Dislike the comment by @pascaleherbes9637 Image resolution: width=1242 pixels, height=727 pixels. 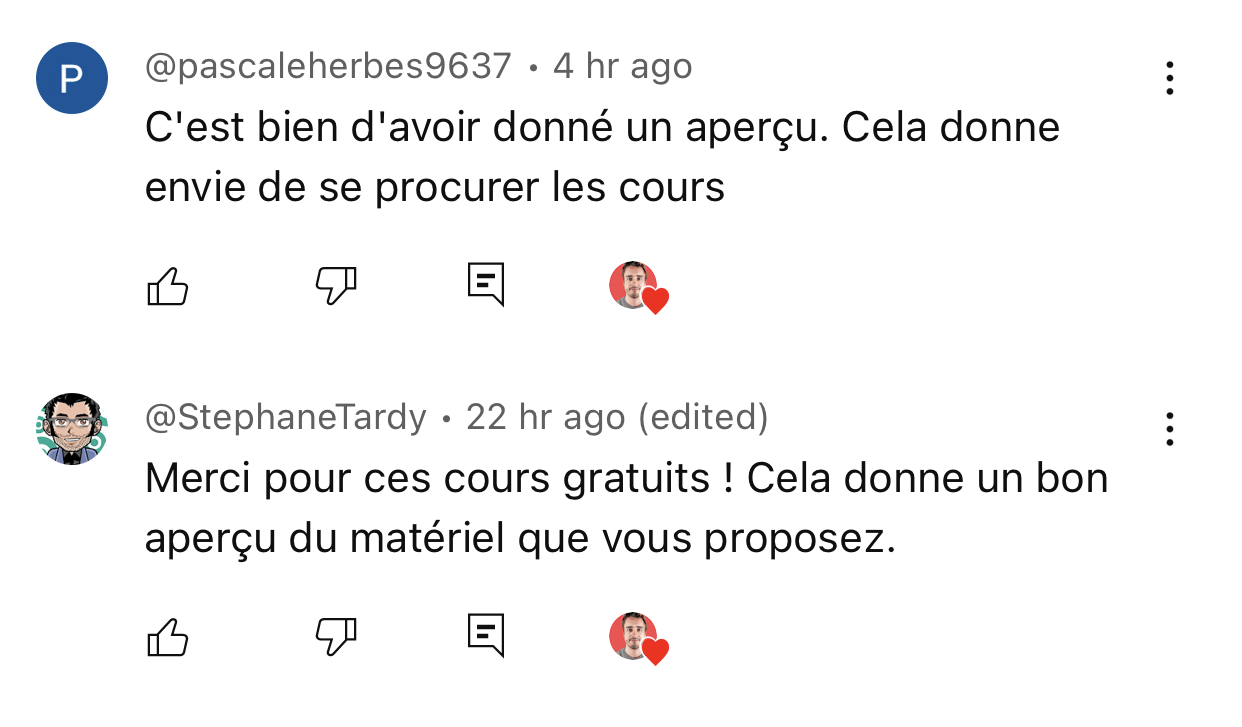[x=336, y=287]
